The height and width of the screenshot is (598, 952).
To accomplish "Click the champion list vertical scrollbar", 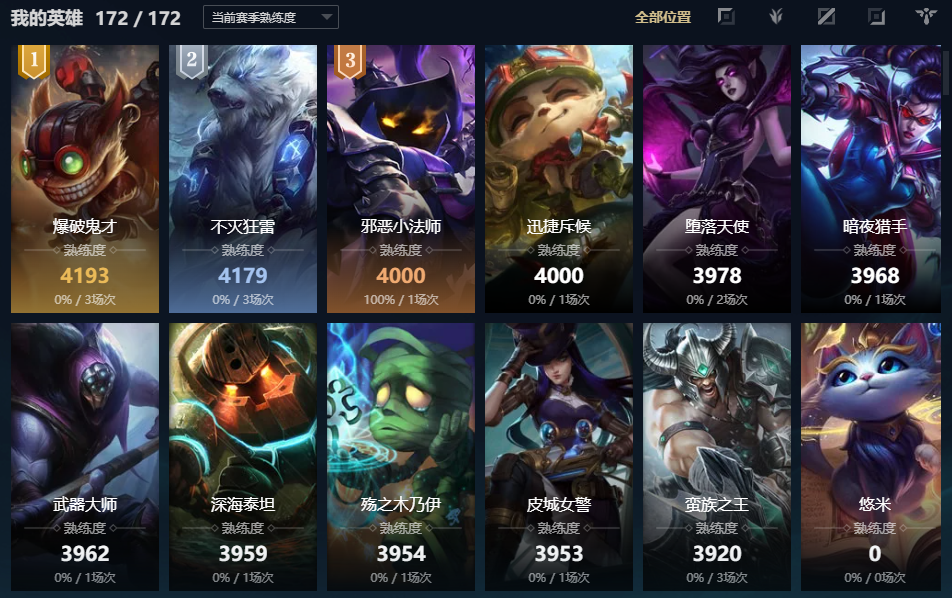I will pos(948,73).
